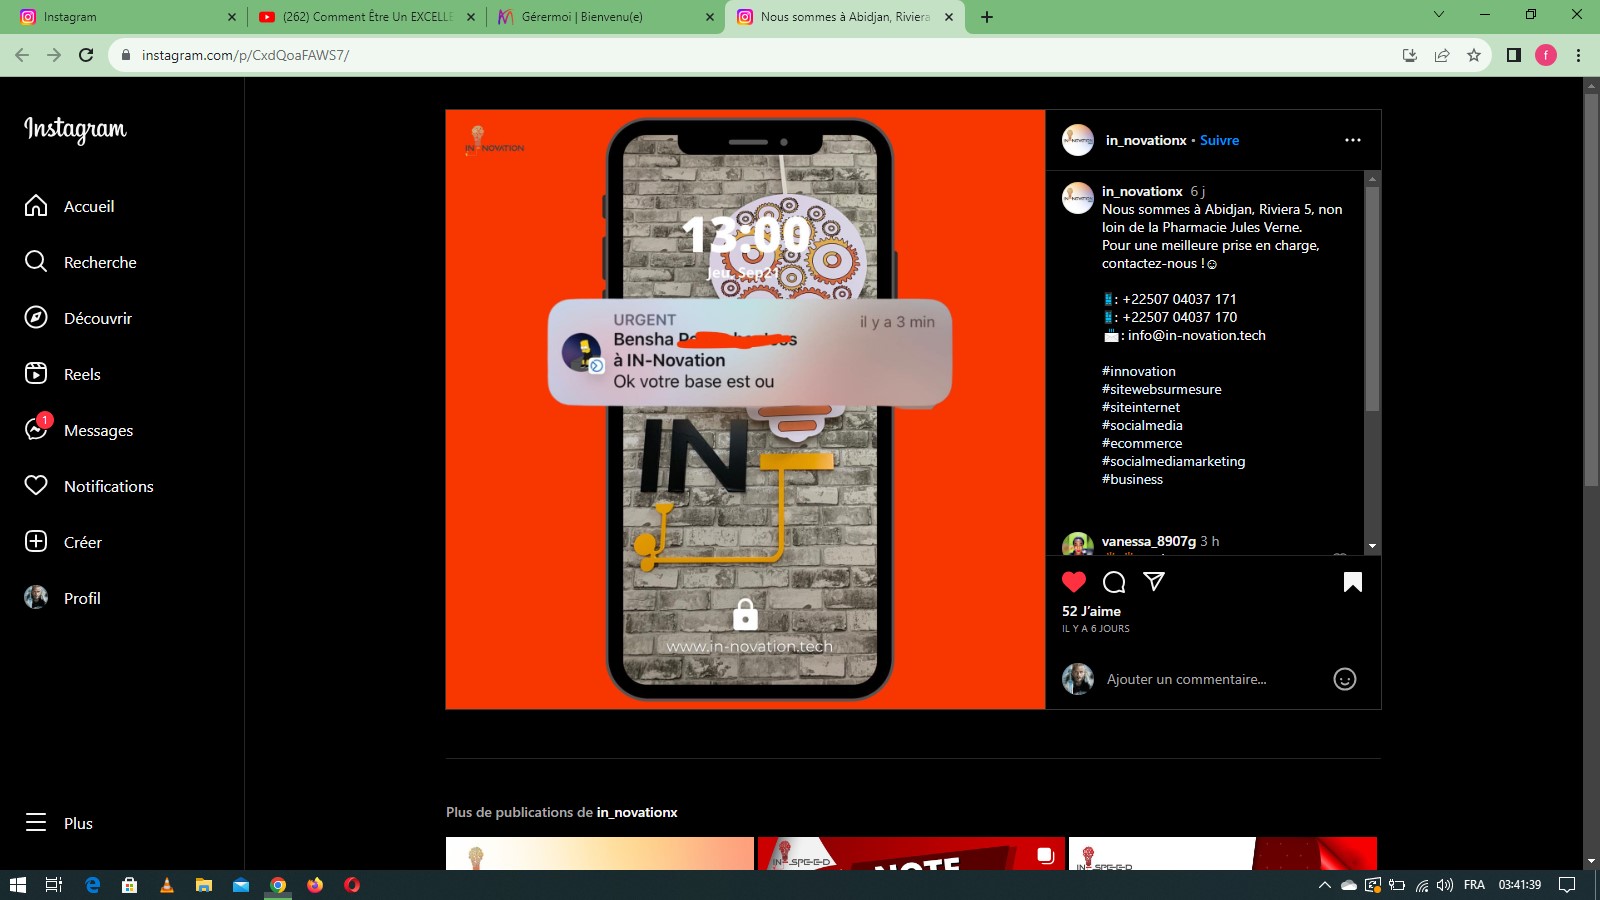Follow in_novationx with Suivre link
Screen dimensions: 1600x900
pos(1219,140)
